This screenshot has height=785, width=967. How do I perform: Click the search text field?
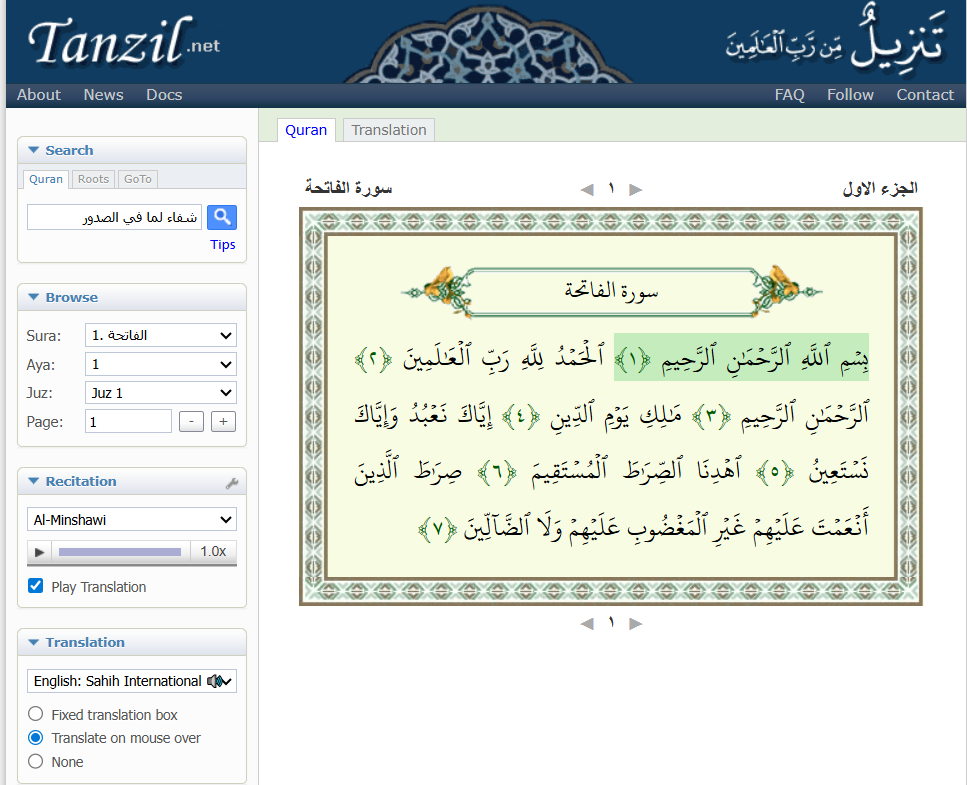114,218
